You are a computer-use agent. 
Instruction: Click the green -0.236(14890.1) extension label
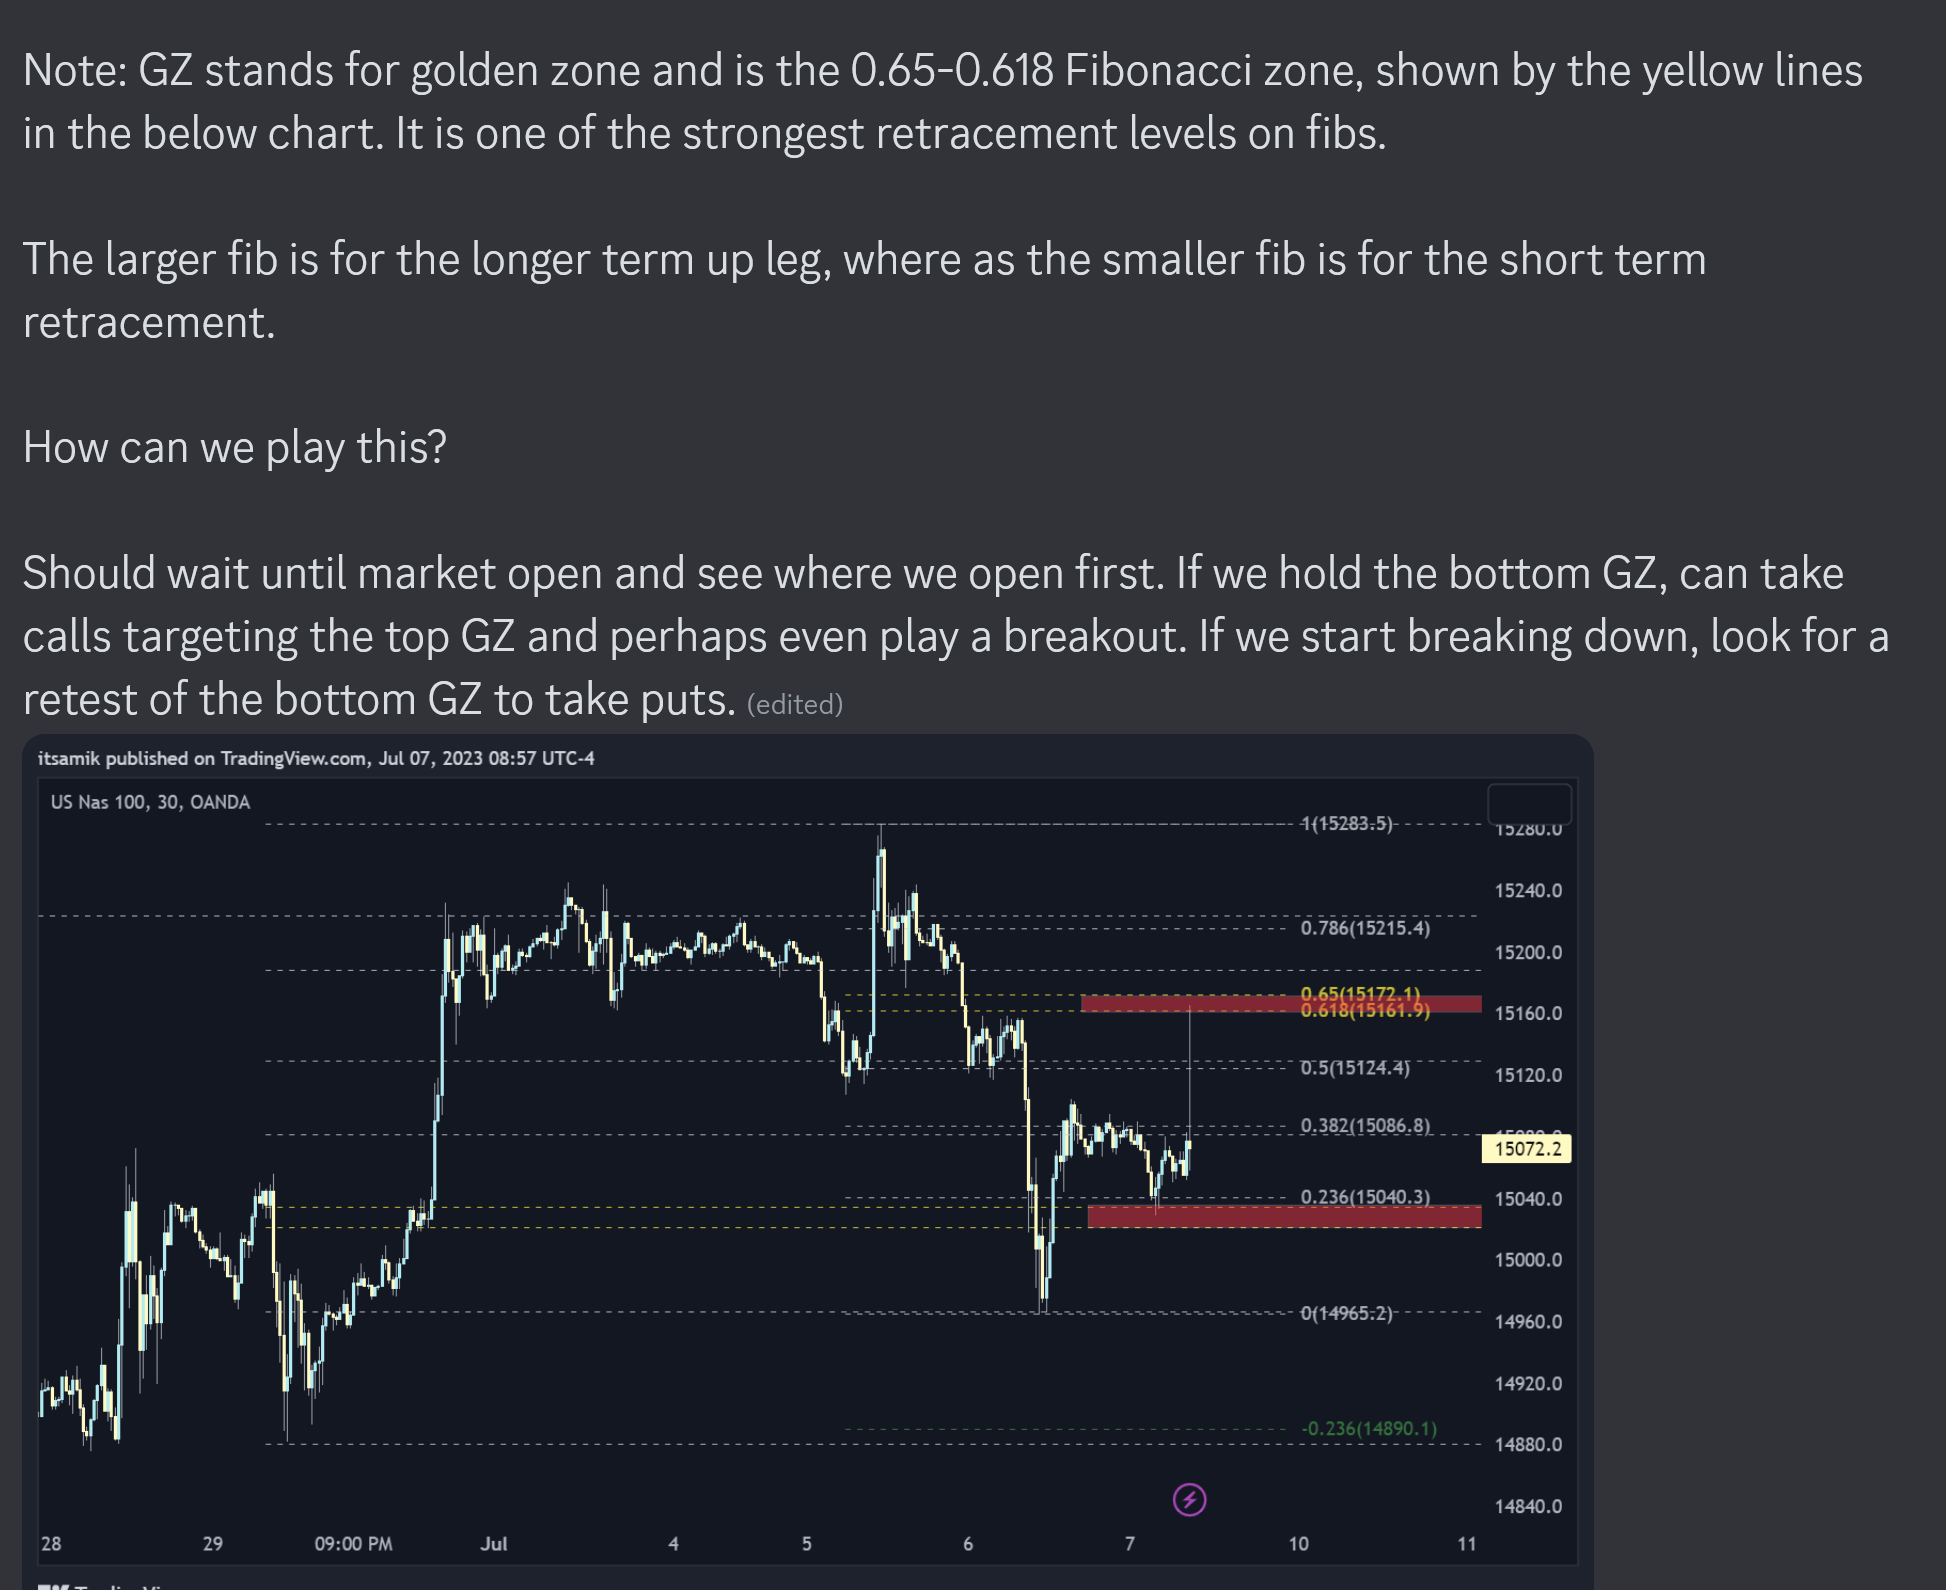1369,1428
